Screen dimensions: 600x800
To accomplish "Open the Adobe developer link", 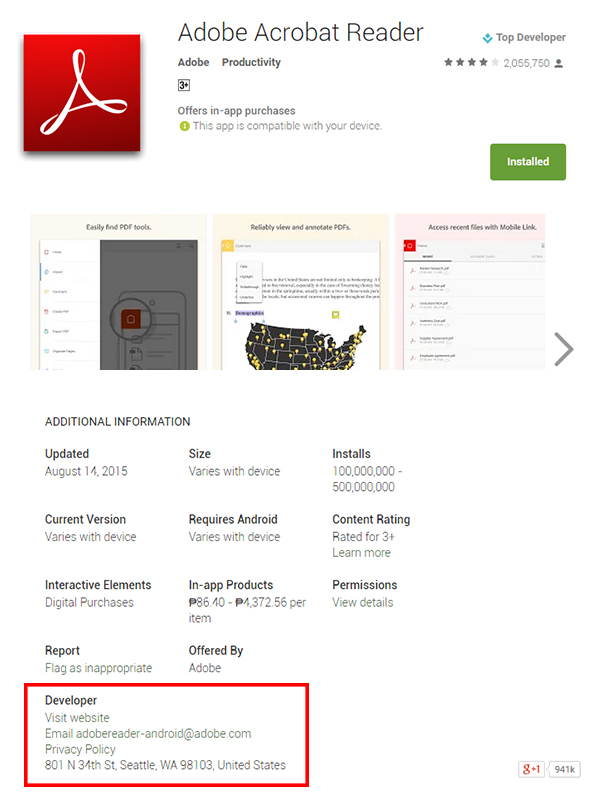I will (193, 62).
